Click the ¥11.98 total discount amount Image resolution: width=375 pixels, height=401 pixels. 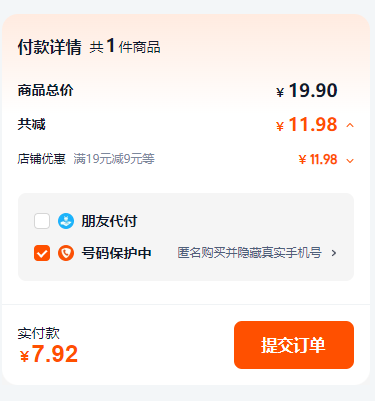(307, 125)
